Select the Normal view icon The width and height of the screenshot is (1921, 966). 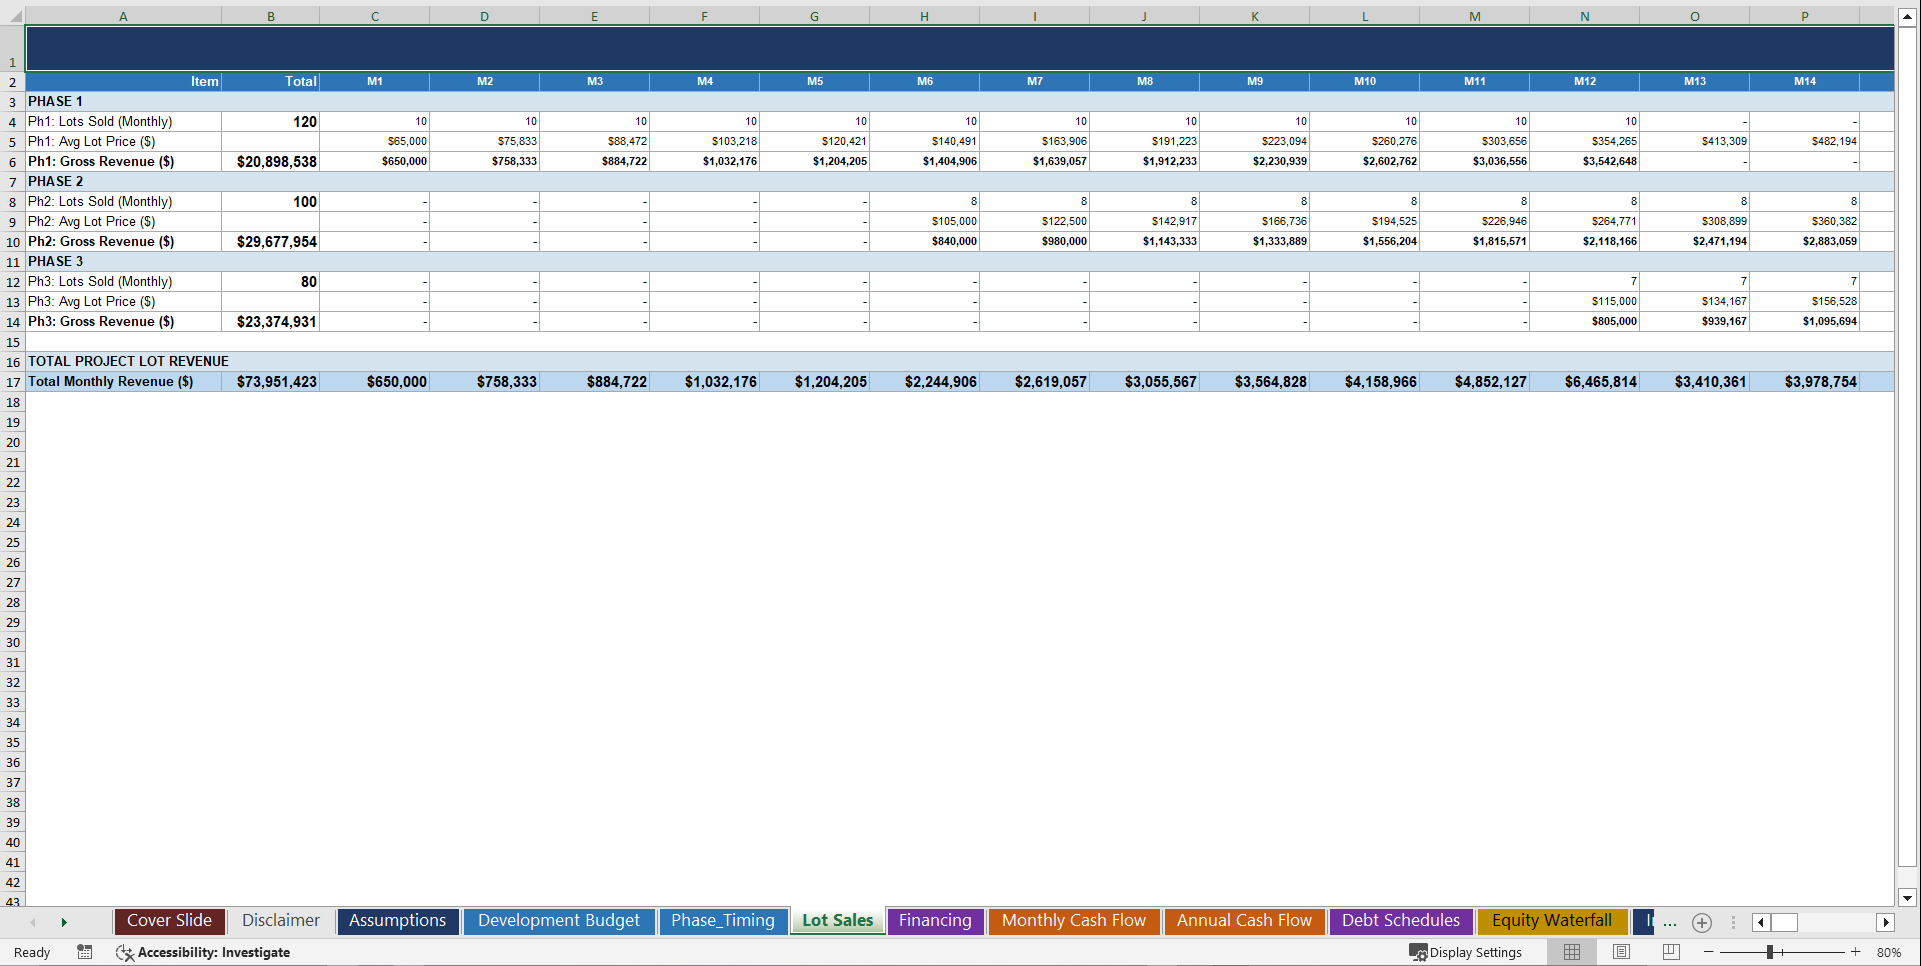[x=1571, y=952]
